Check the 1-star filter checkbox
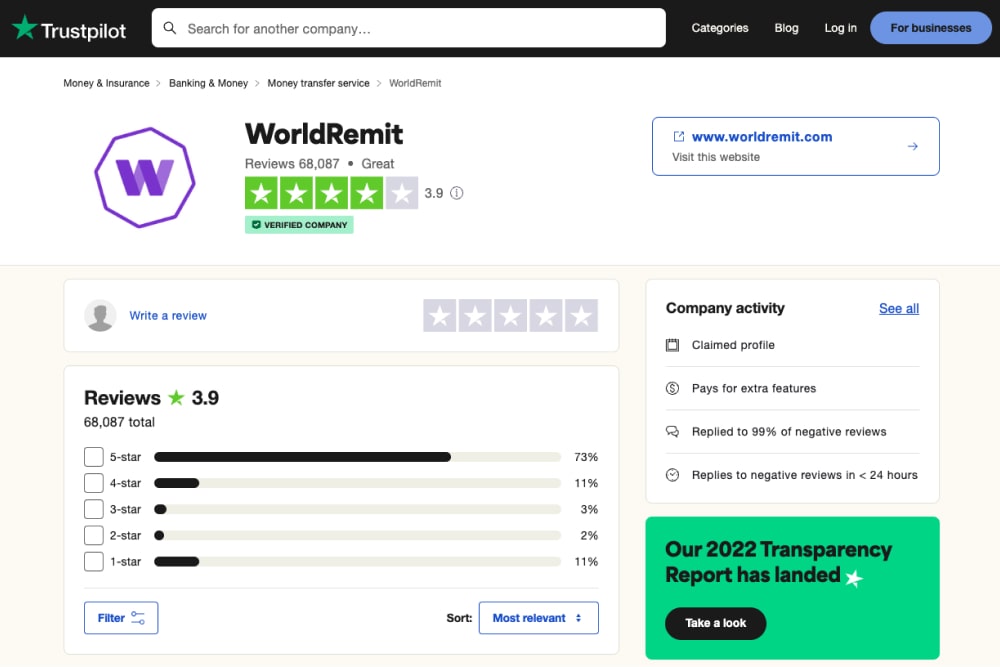 94,561
